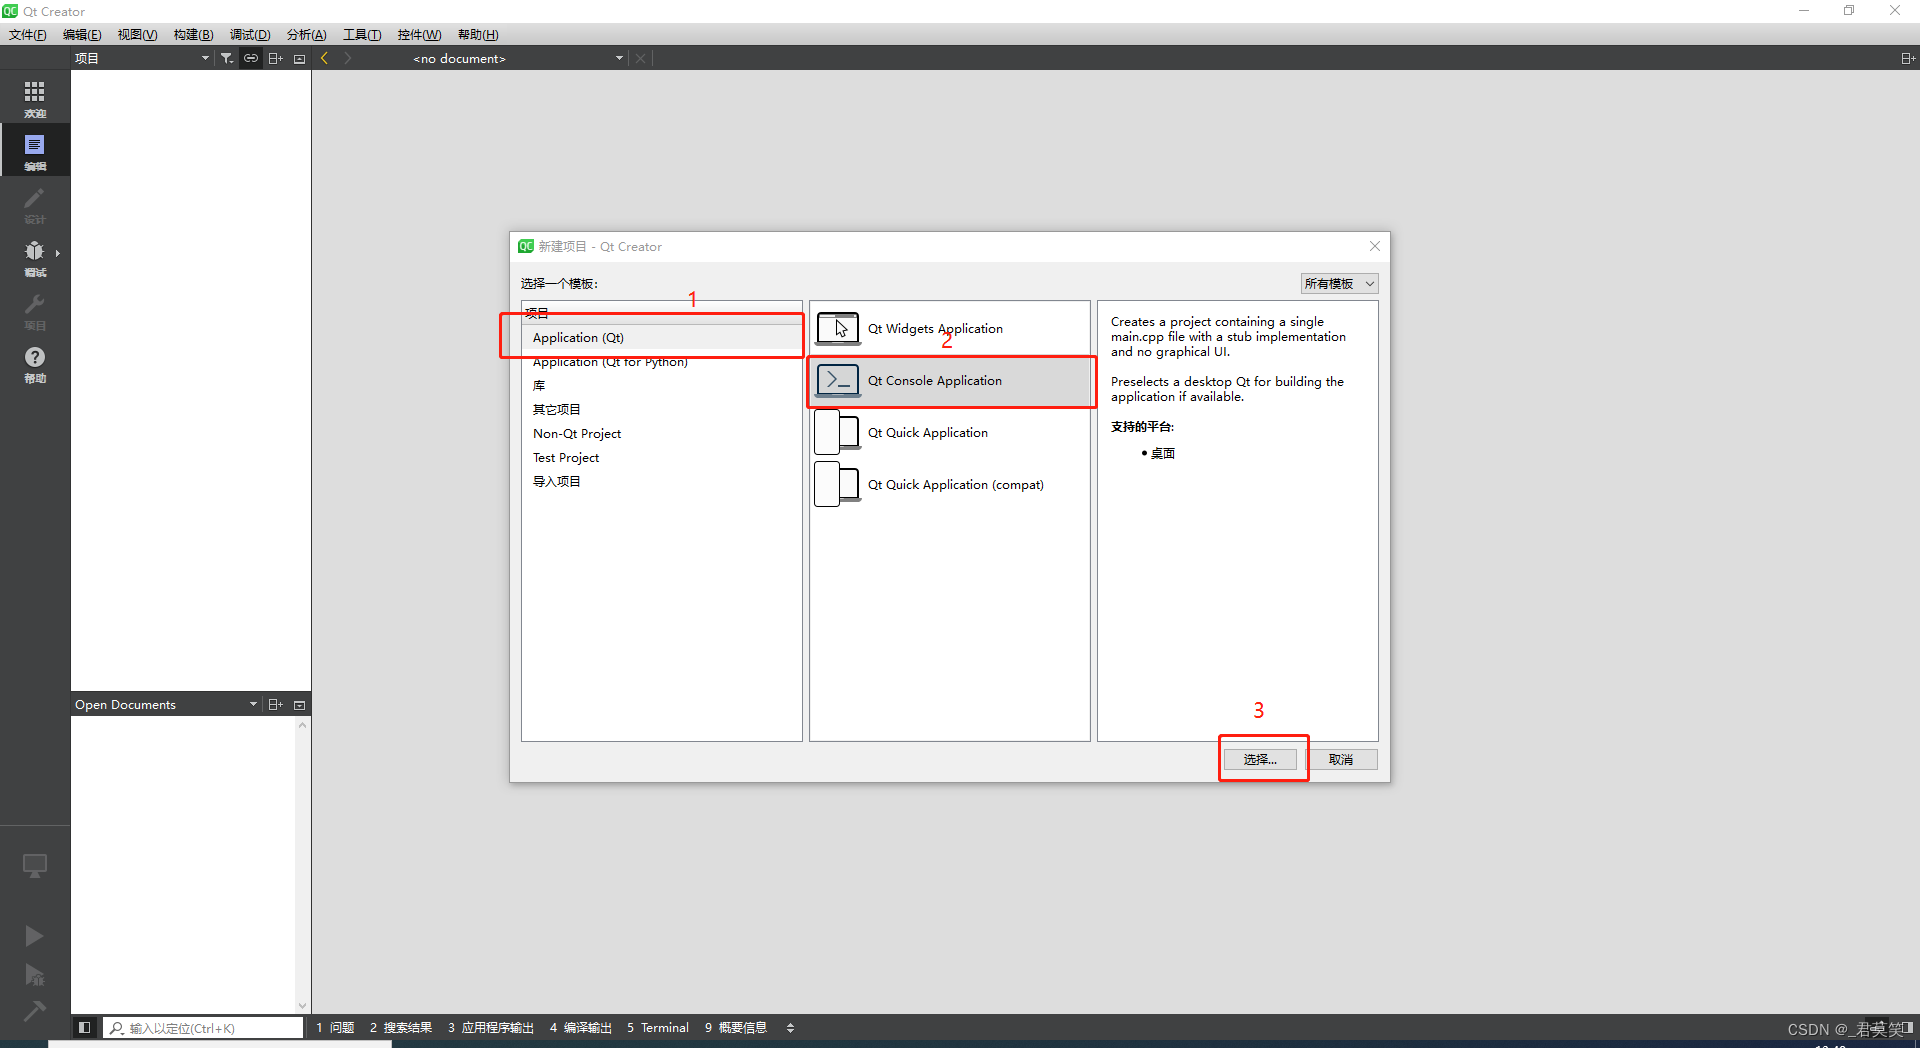Open Projects mode wrench icon
This screenshot has width=1920, height=1048.
(x=35, y=310)
